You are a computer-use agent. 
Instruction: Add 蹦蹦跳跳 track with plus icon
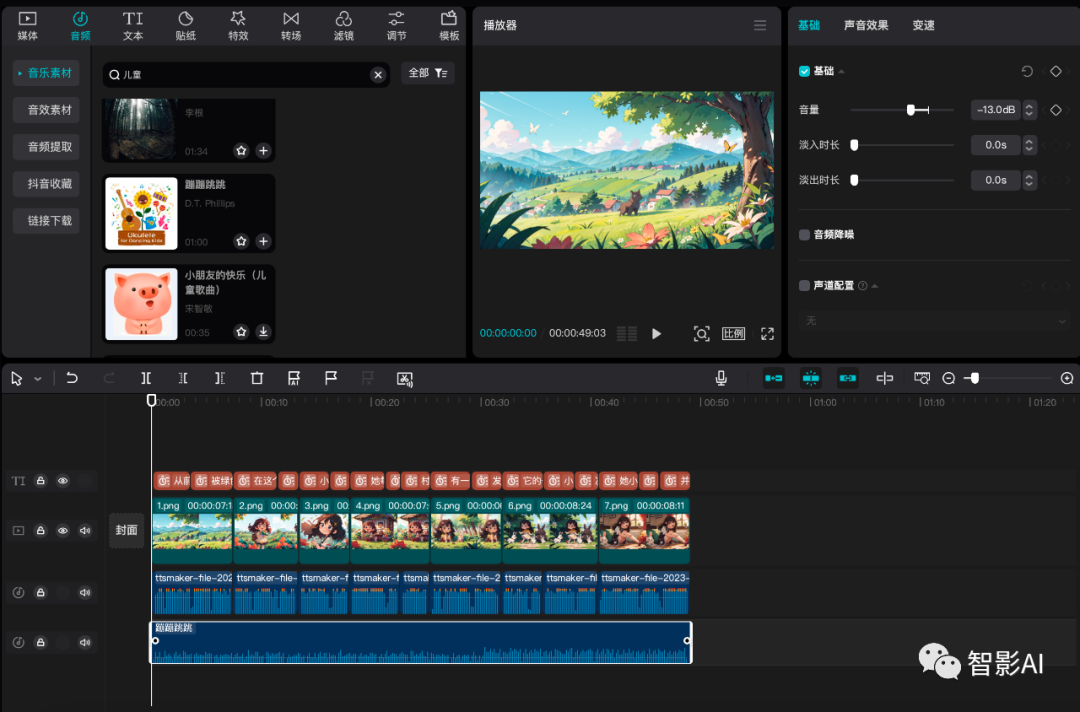[x=263, y=241]
